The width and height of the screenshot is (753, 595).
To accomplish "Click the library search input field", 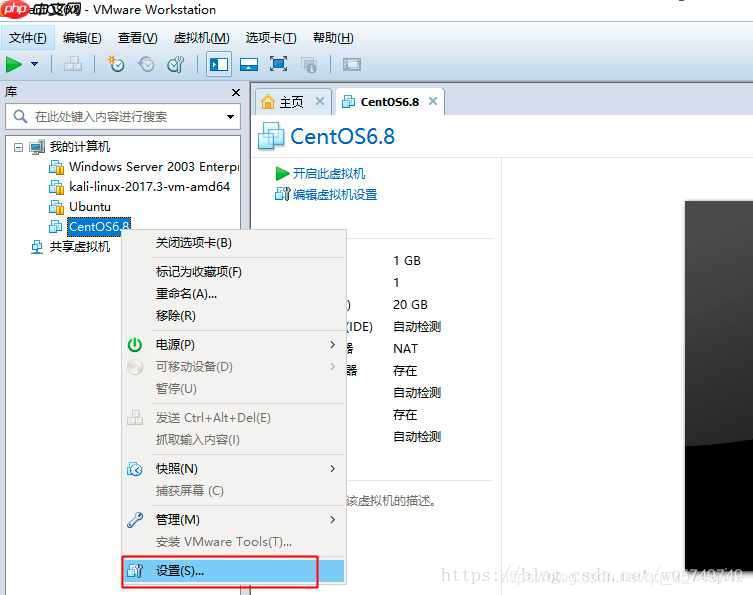I will [122, 117].
